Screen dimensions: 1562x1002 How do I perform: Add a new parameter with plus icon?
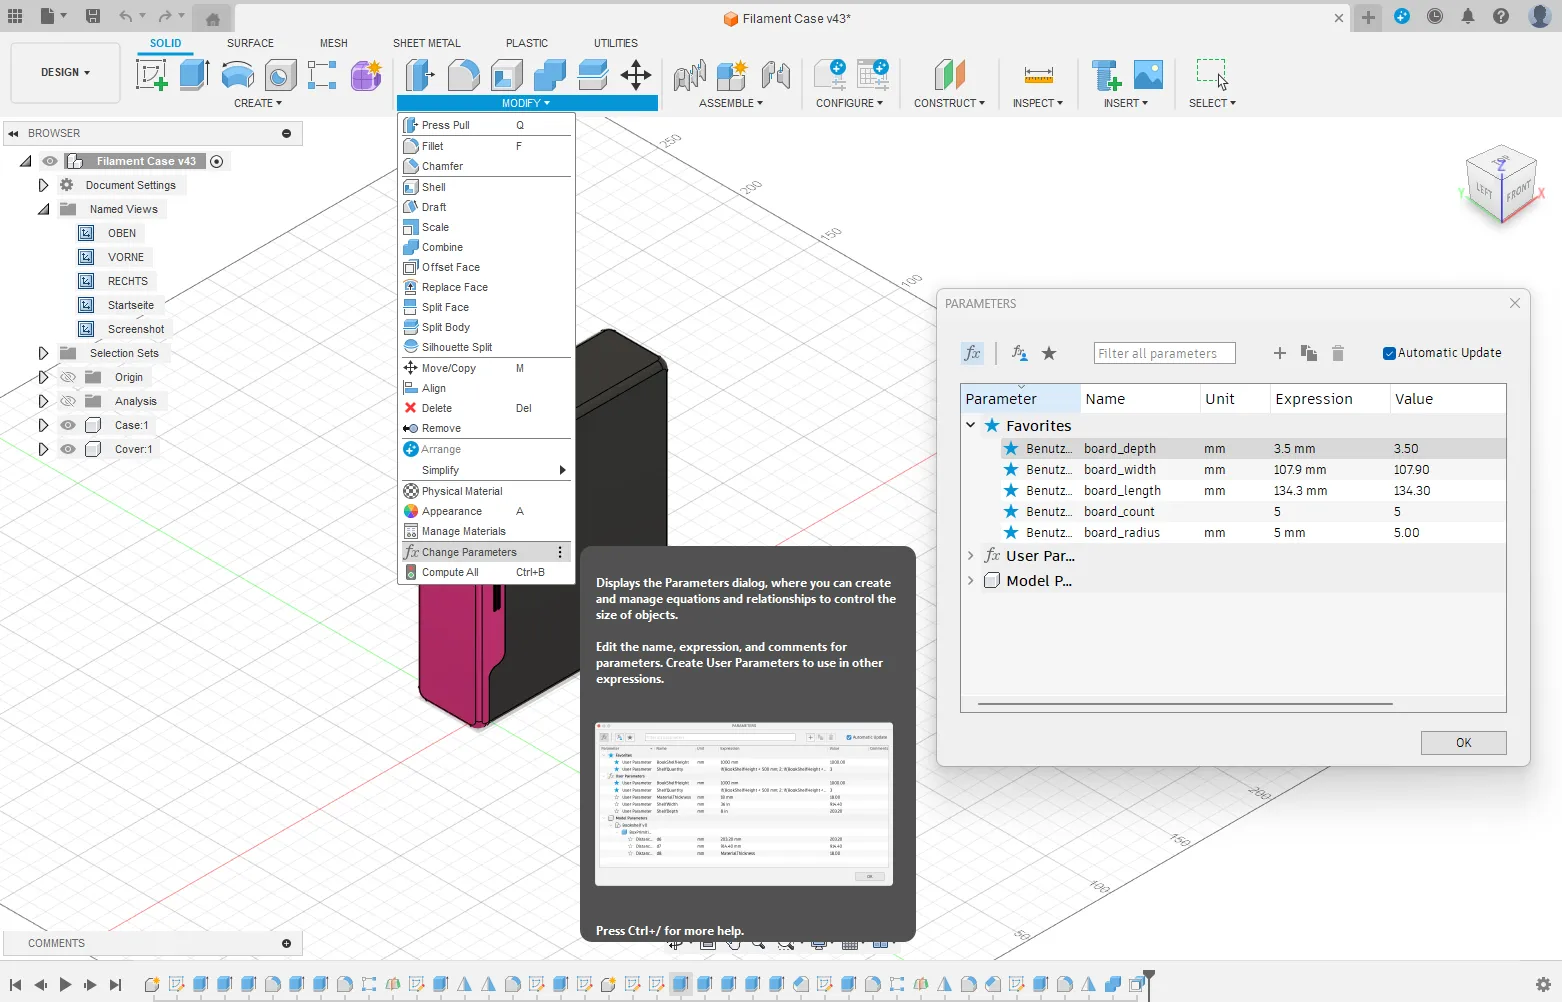(x=1279, y=353)
